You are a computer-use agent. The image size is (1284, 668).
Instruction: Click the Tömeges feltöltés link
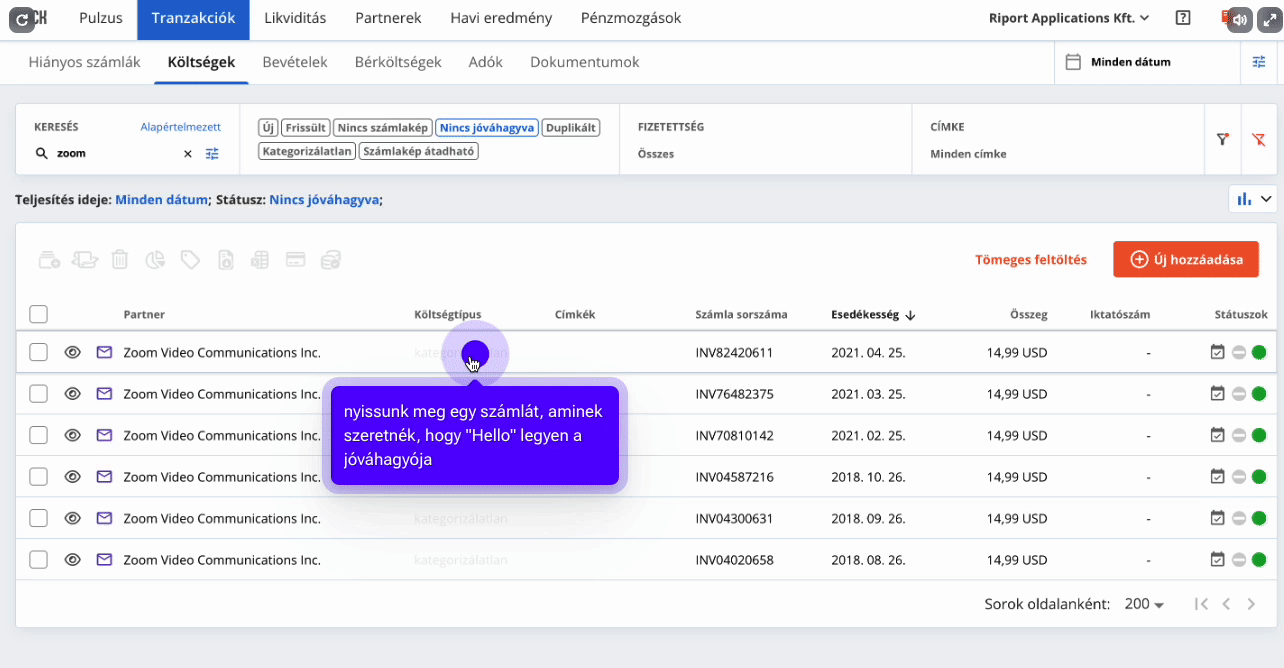(1031, 260)
